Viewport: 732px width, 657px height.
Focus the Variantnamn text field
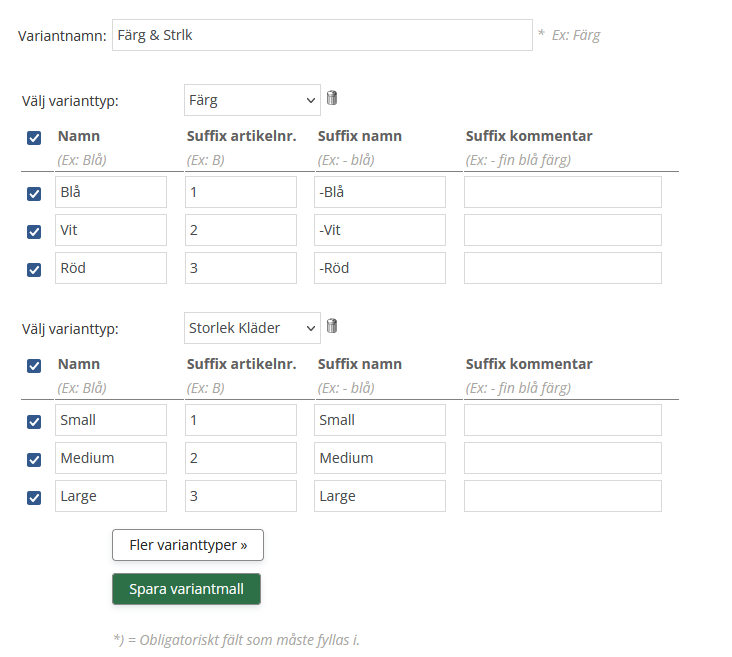click(x=322, y=35)
